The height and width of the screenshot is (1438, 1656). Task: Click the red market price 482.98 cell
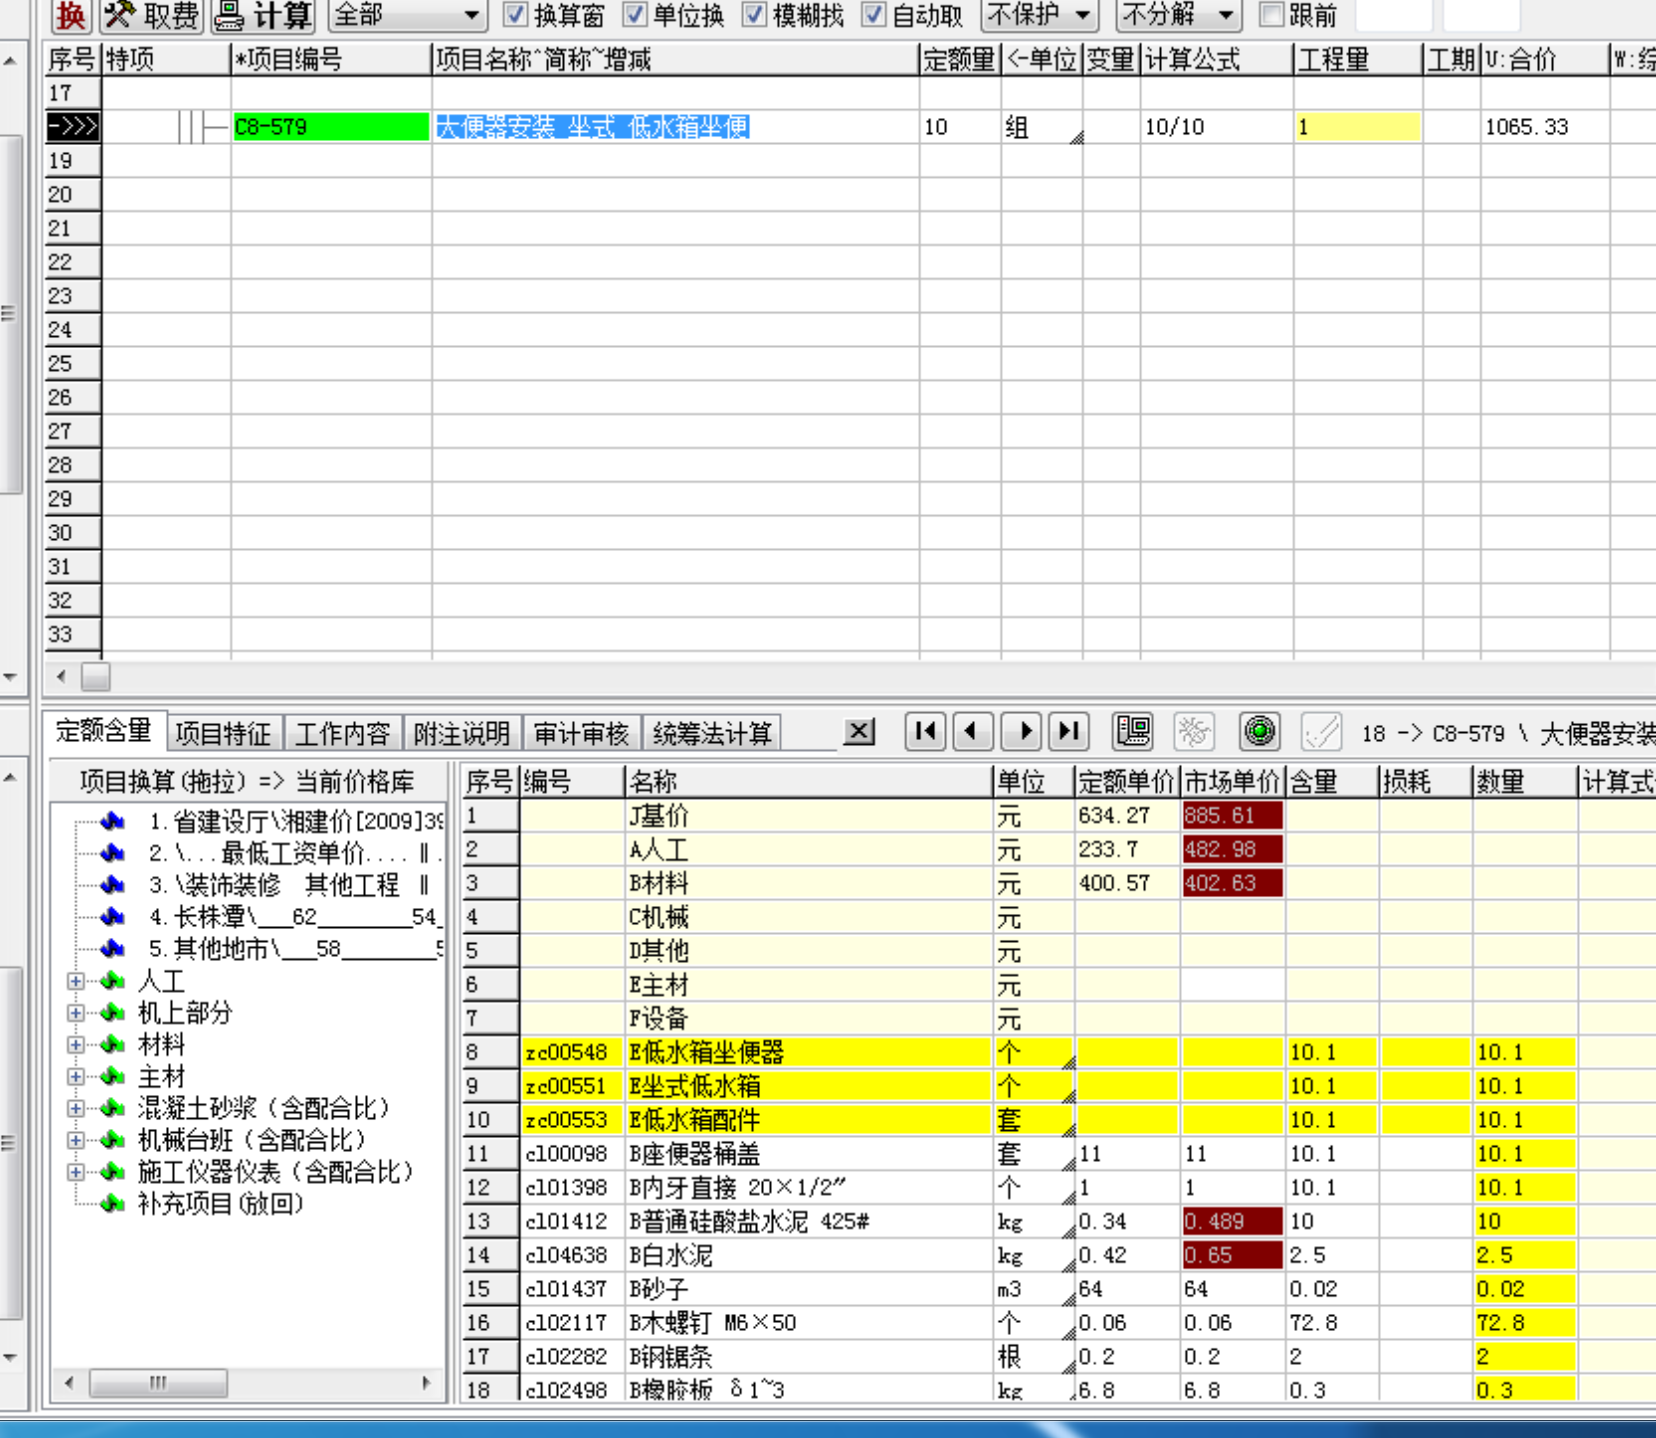pyautogui.click(x=1232, y=850)
